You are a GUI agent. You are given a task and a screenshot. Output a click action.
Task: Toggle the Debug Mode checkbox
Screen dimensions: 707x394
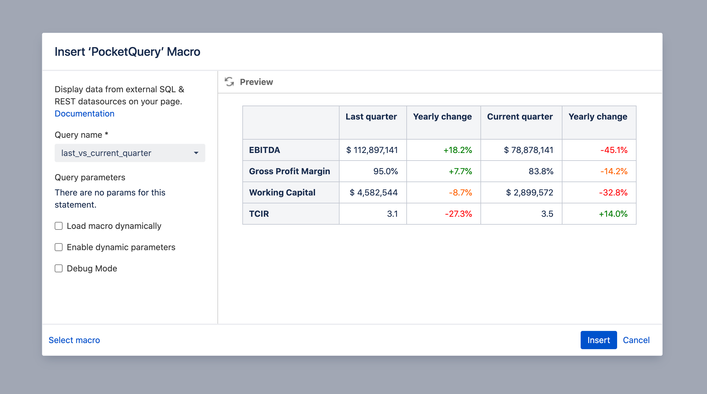point(59,268)
